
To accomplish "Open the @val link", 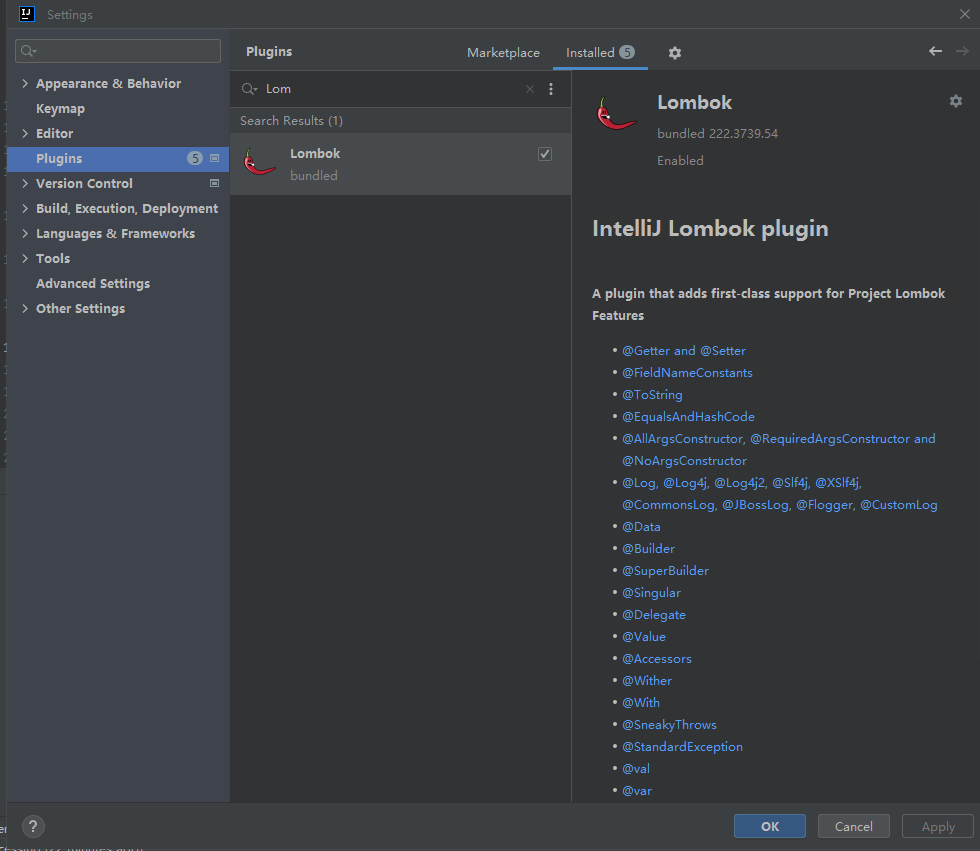I will coord(636,769).
